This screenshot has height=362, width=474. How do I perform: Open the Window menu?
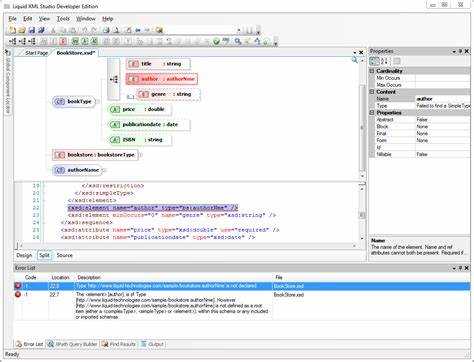86,19
